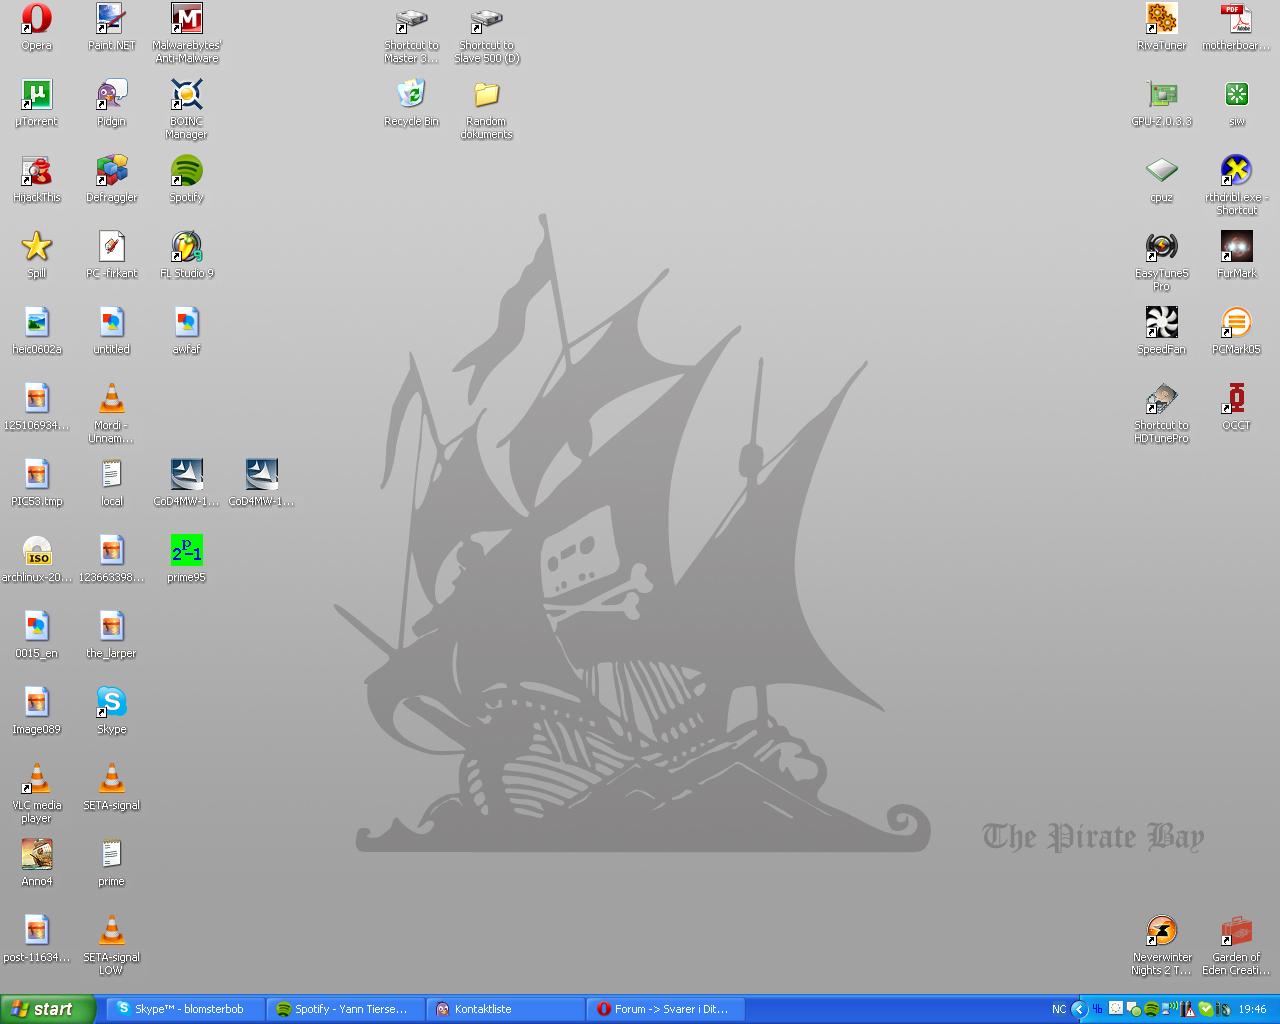1280x1024 pixels.
Task: Open the Windows start menu
Action: 48,1009
